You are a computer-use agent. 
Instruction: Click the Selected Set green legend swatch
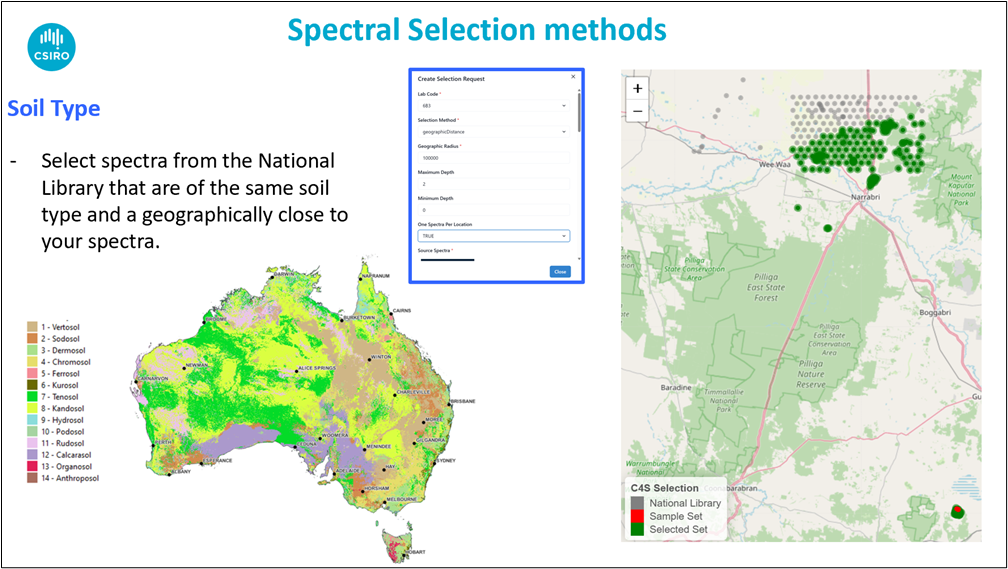pos(637,529)
